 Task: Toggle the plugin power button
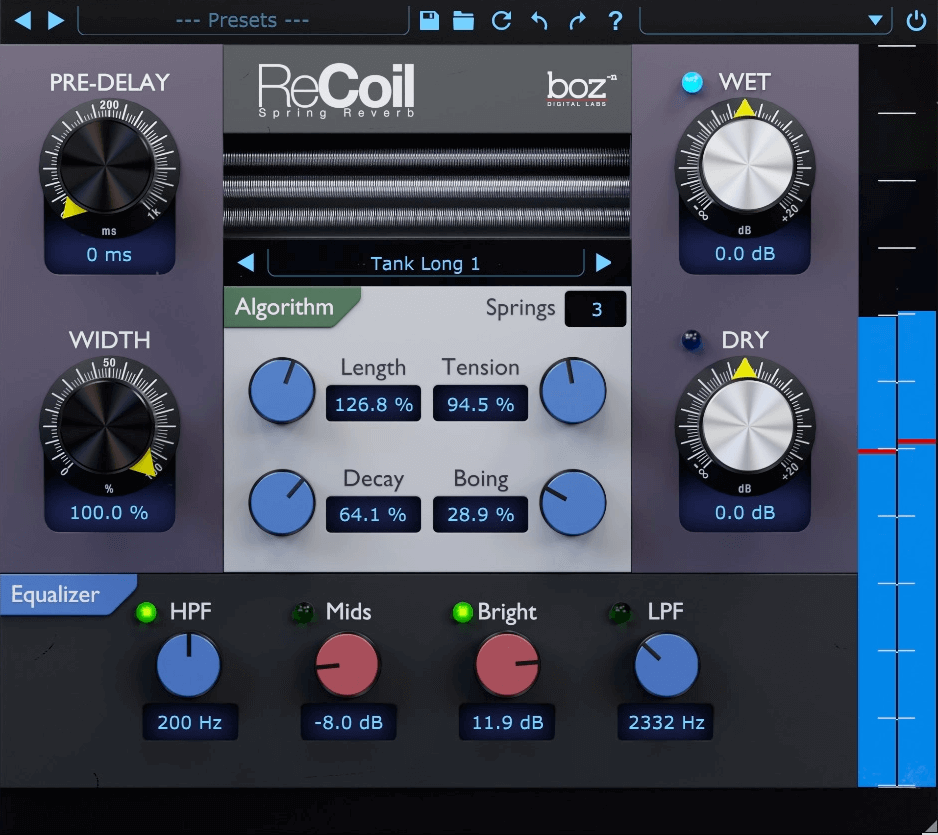pyautogui.click(x=916, y=19)
